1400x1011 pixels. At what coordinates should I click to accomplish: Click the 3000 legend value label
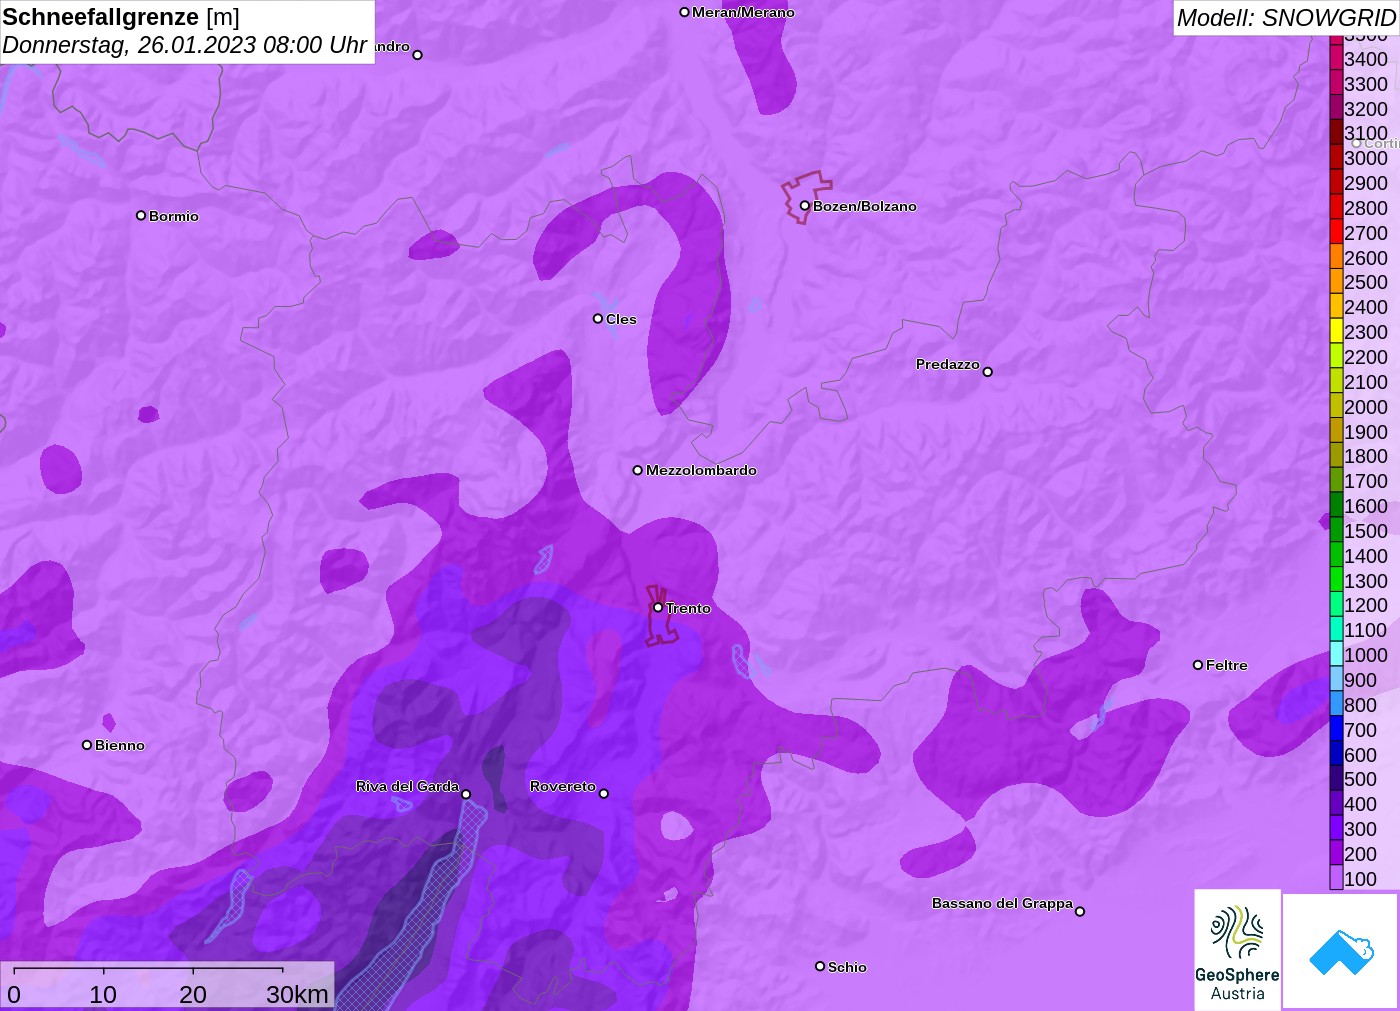1366,158
